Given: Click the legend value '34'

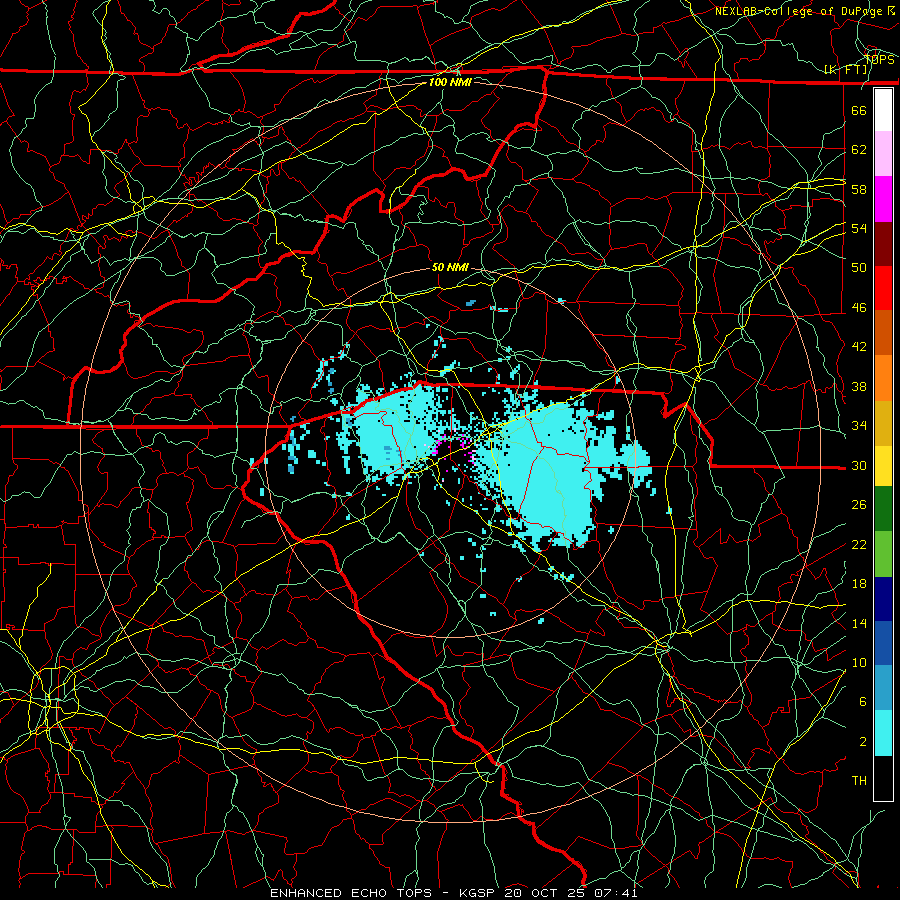Looking at the screenshot, I should pos(859,425).
